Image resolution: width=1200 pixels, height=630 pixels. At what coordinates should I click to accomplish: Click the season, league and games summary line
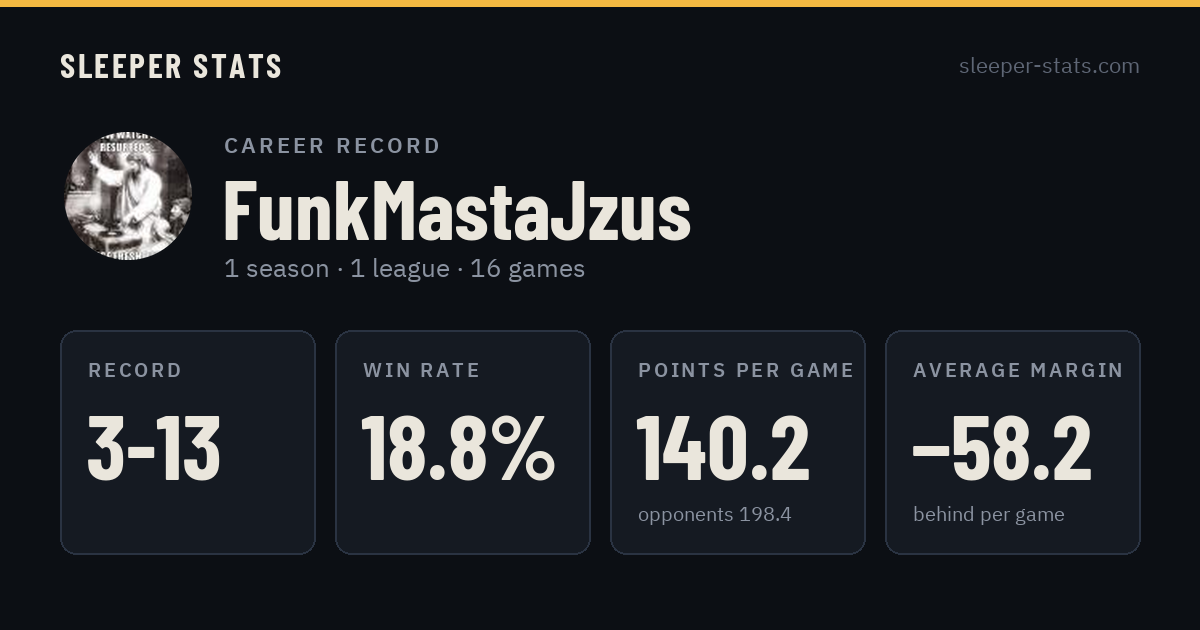click(x=404, y=269)
